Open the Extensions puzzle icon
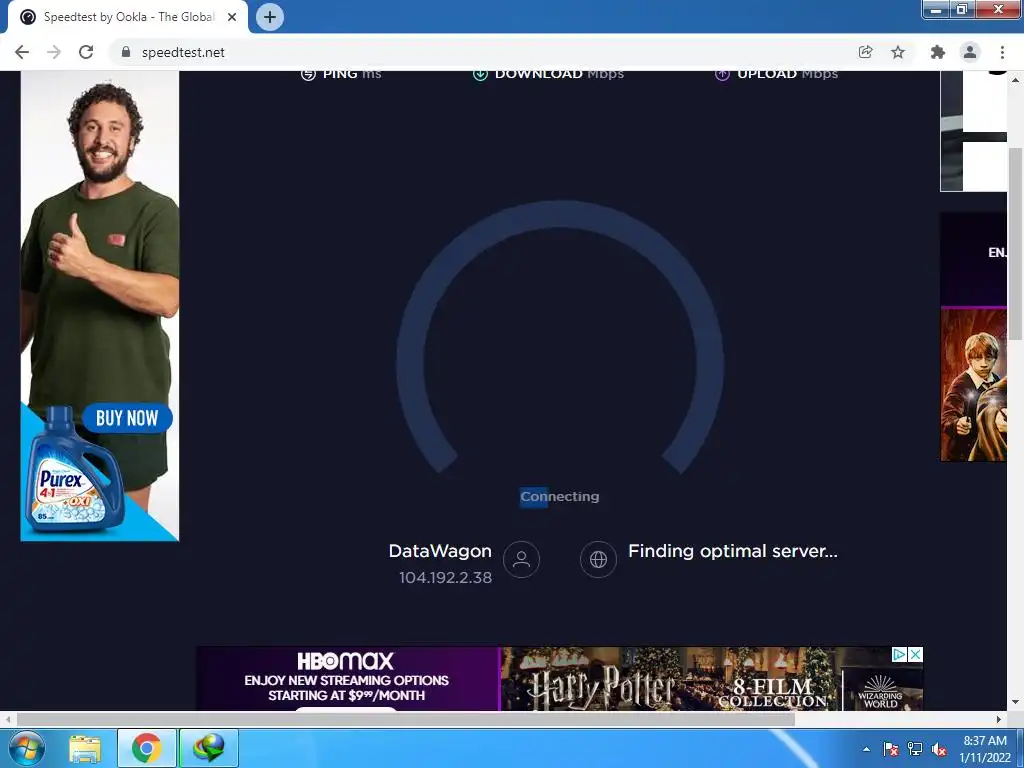 point(938,52)
